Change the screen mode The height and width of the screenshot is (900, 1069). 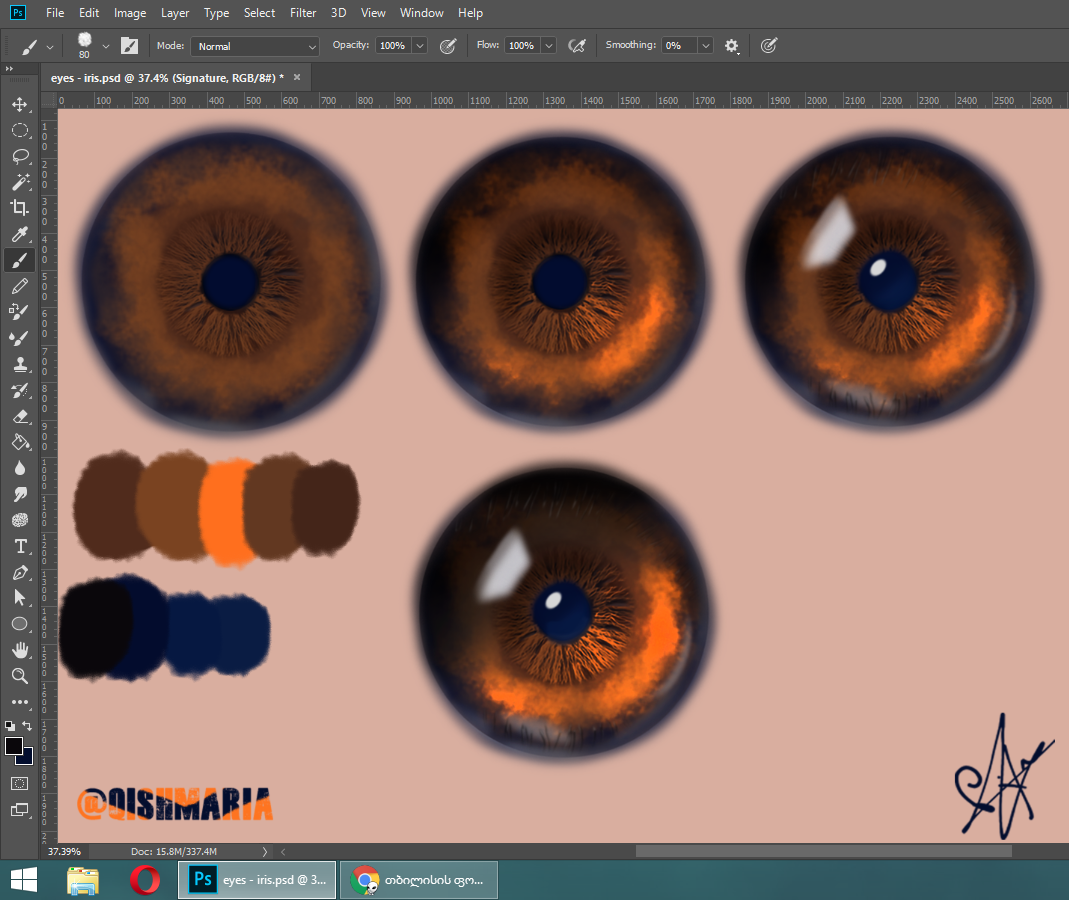tap(20, 810)
